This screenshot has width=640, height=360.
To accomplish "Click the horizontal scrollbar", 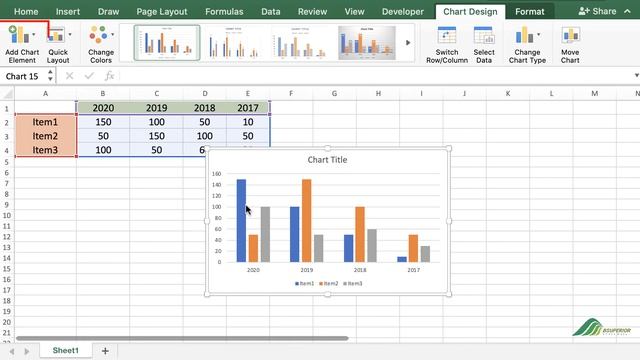I will coord(182,338).
